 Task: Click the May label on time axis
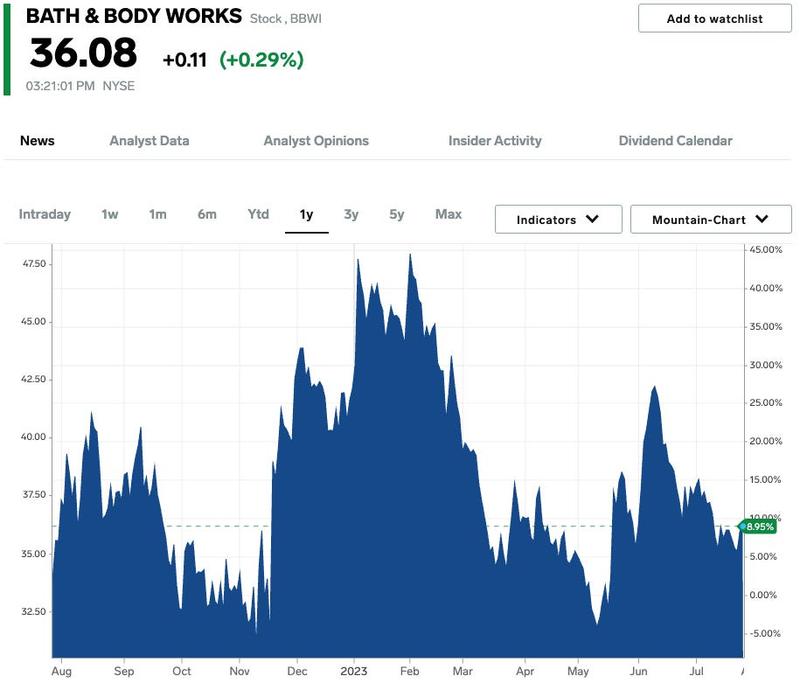pyautogui.click(x=578, y=671)
